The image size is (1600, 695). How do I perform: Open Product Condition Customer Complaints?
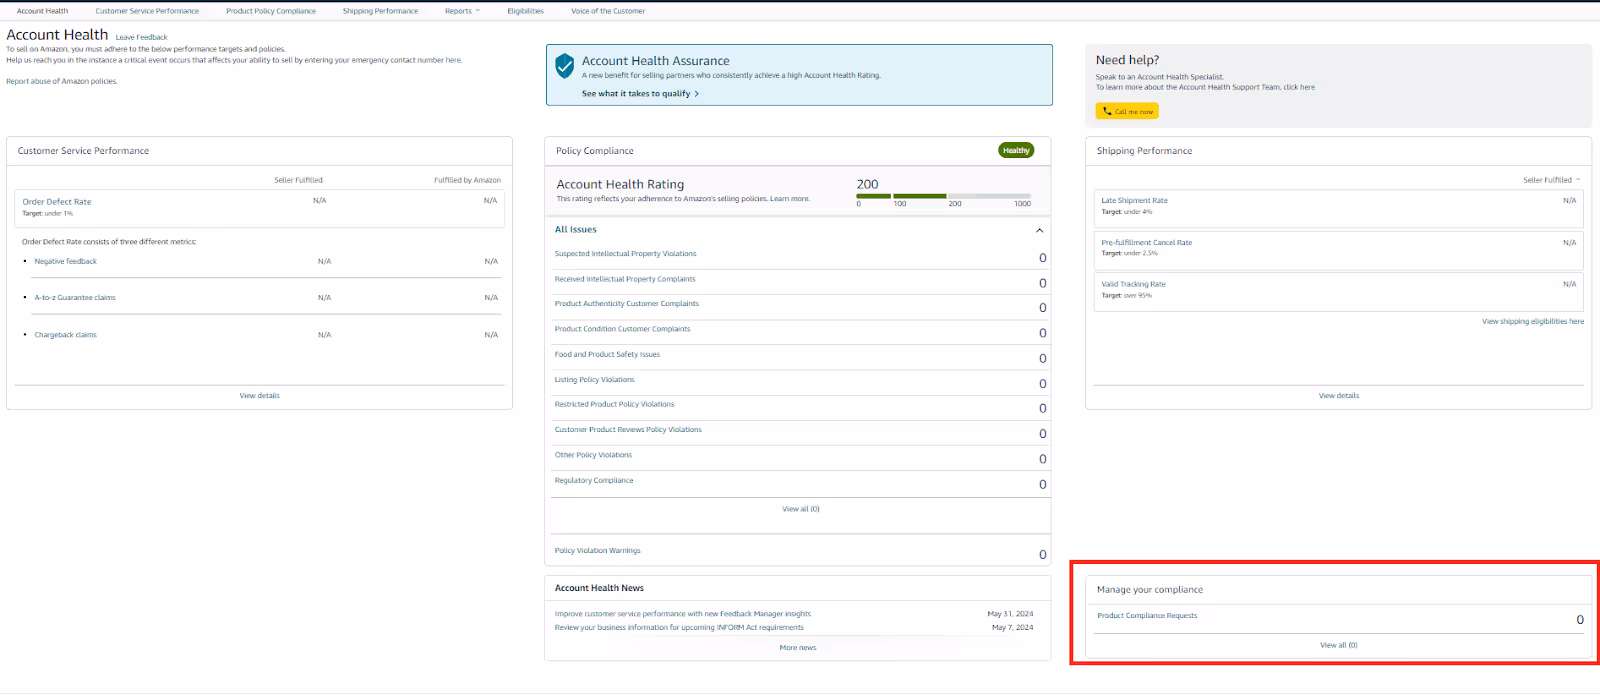coord(623,329)
